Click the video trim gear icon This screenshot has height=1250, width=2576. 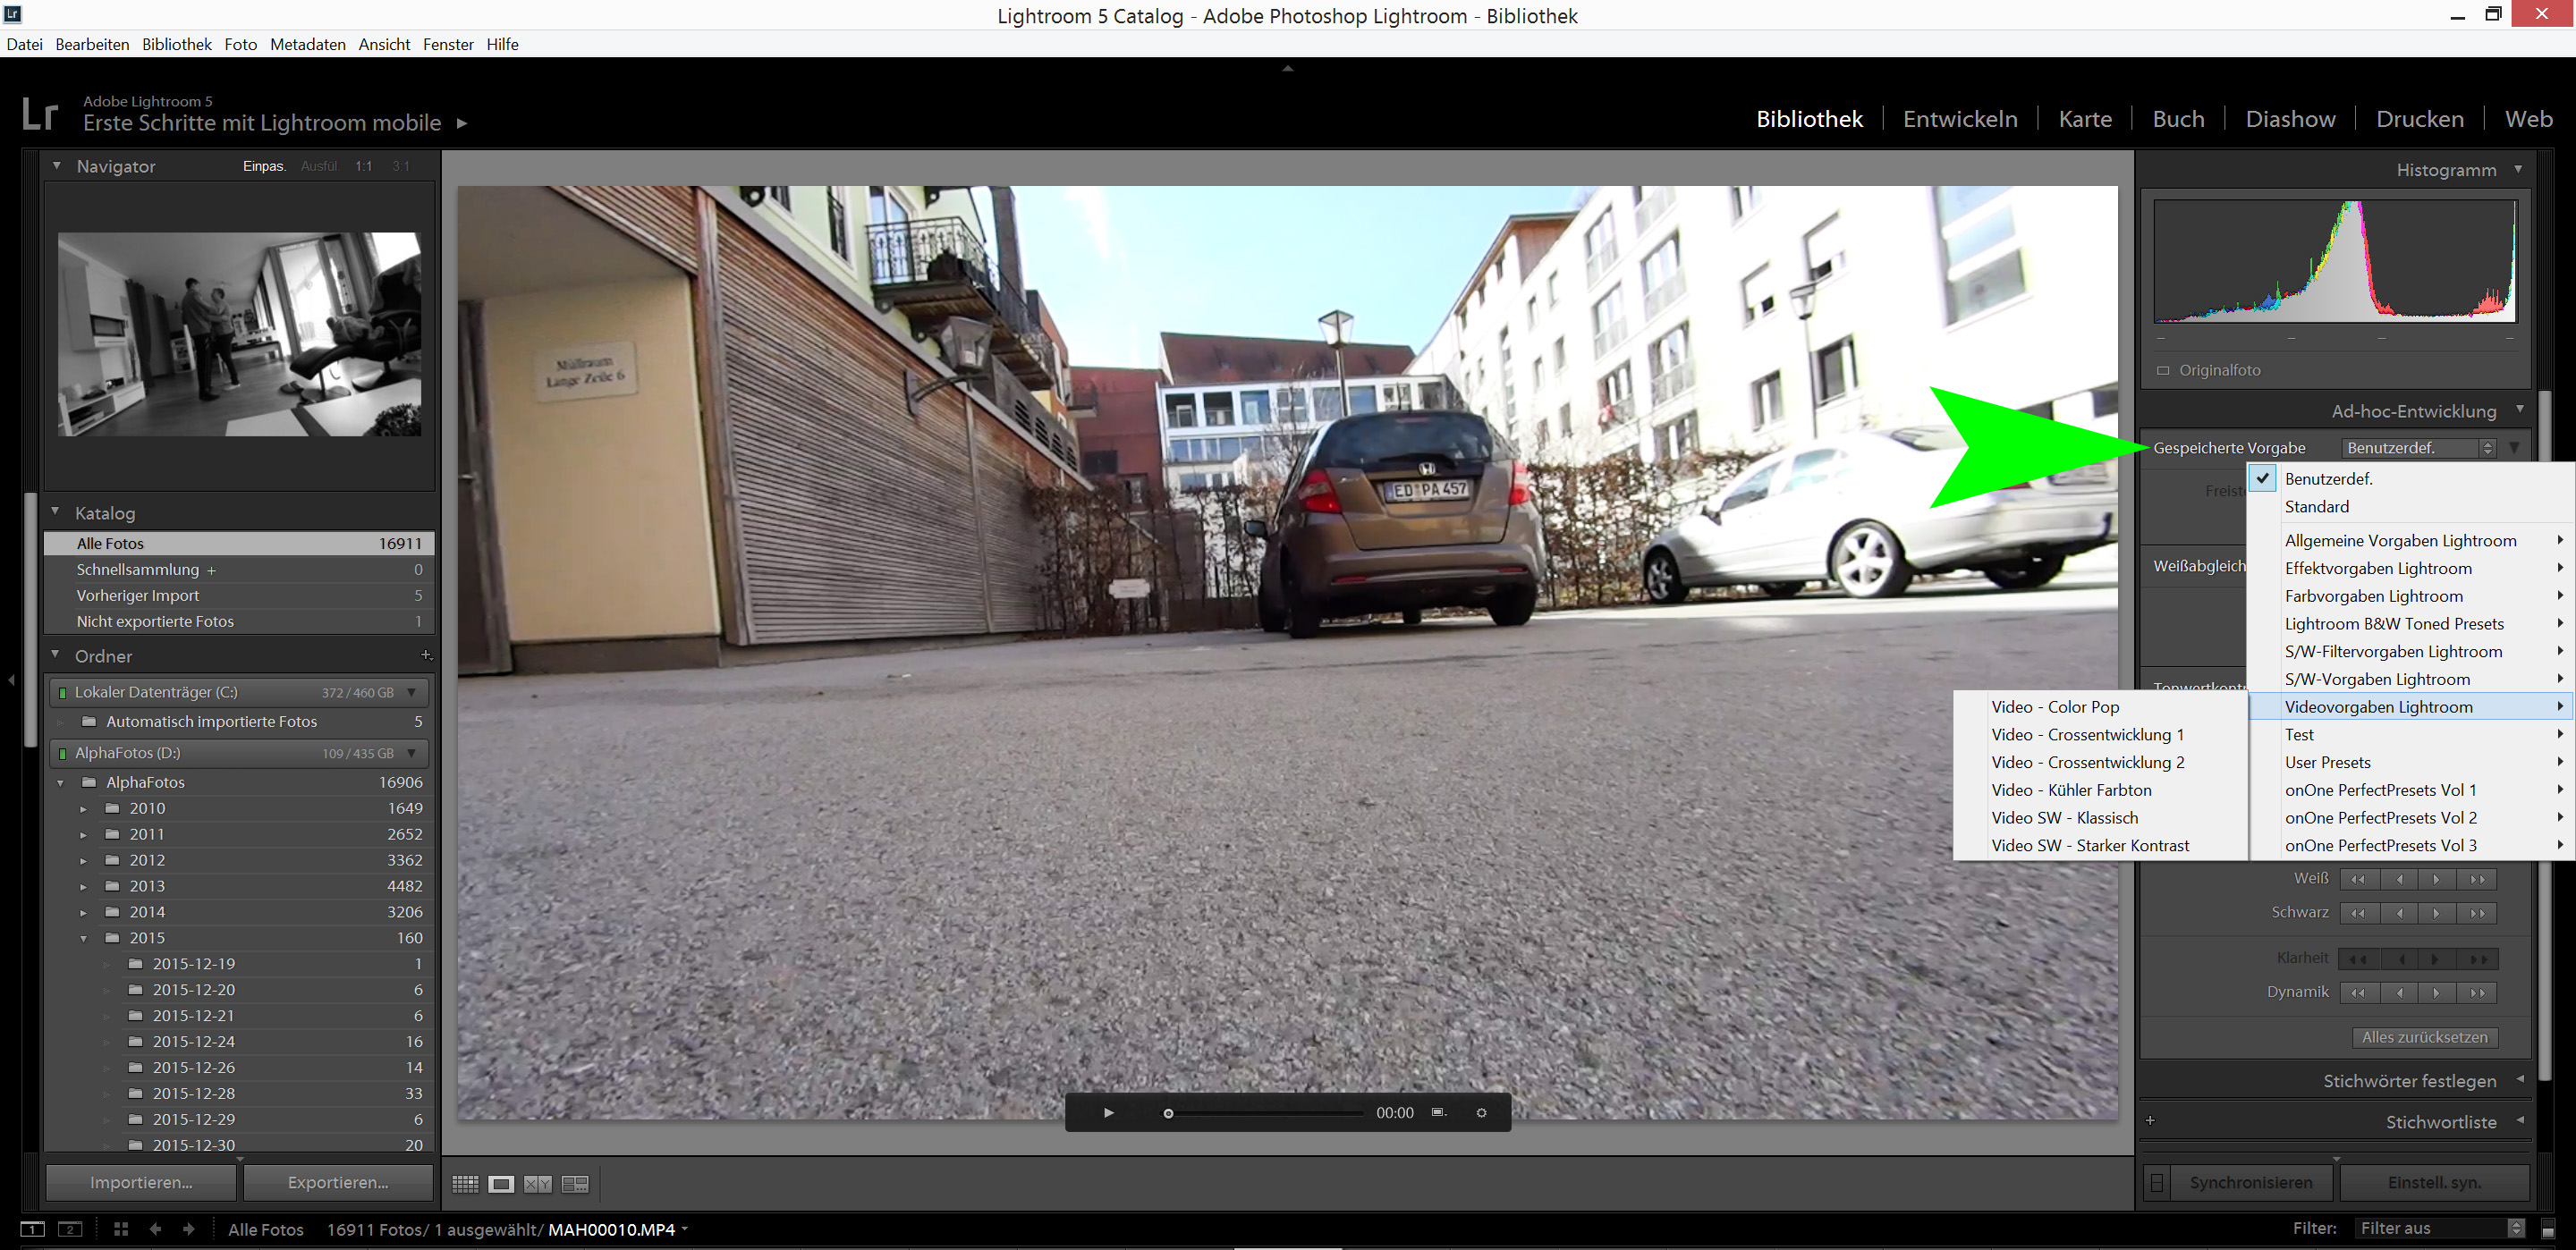[1481, 1113]
